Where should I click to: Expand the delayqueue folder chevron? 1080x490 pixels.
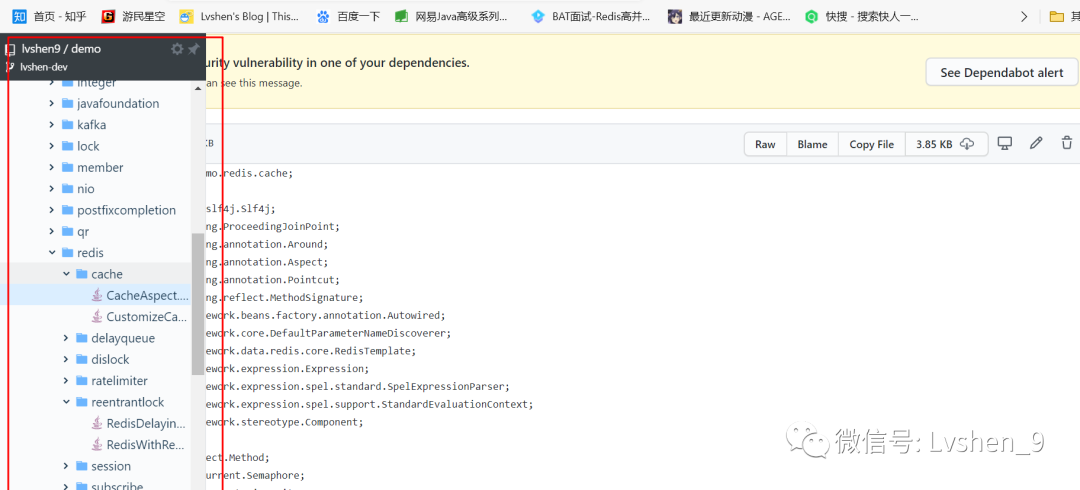66,338
